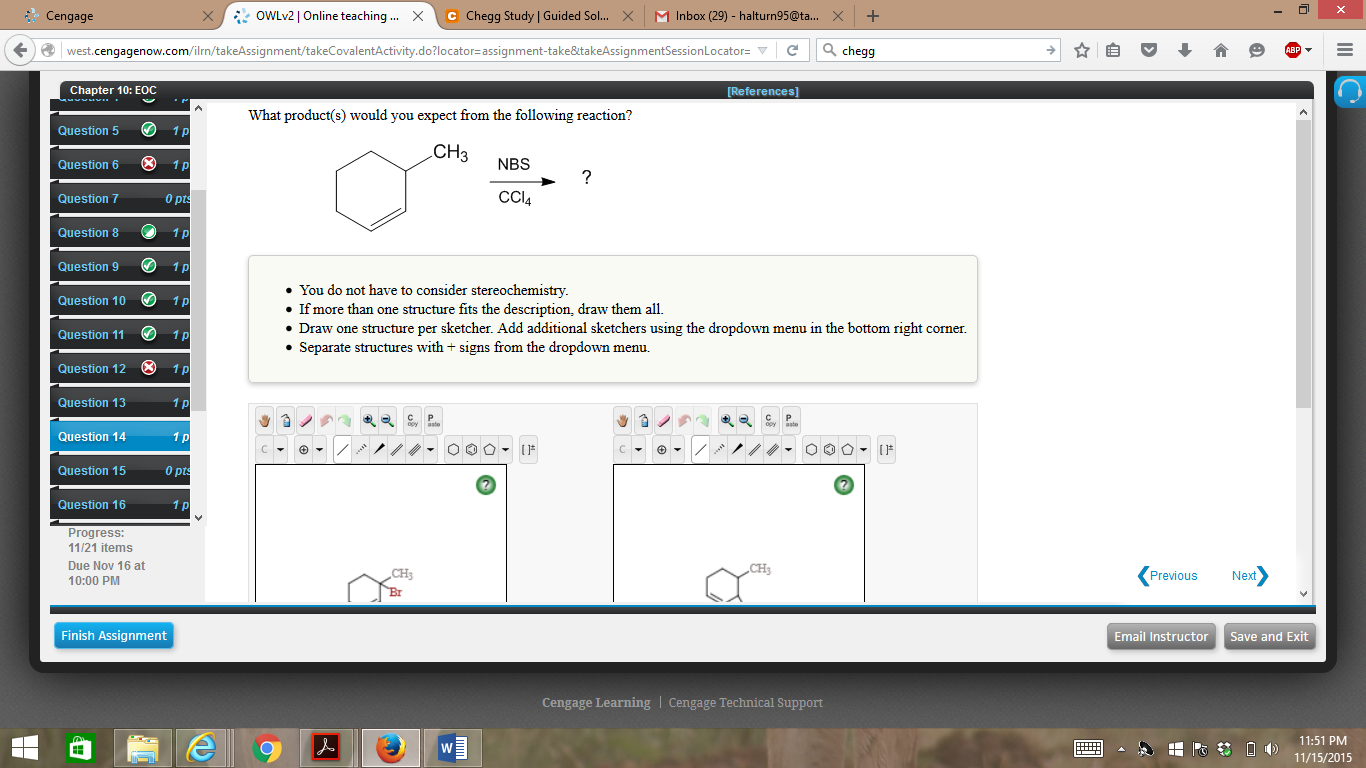The image size is (1366, 768).
Task: Select the cyclopentane ring tool in the right sketcher
Action: [848, 449]
